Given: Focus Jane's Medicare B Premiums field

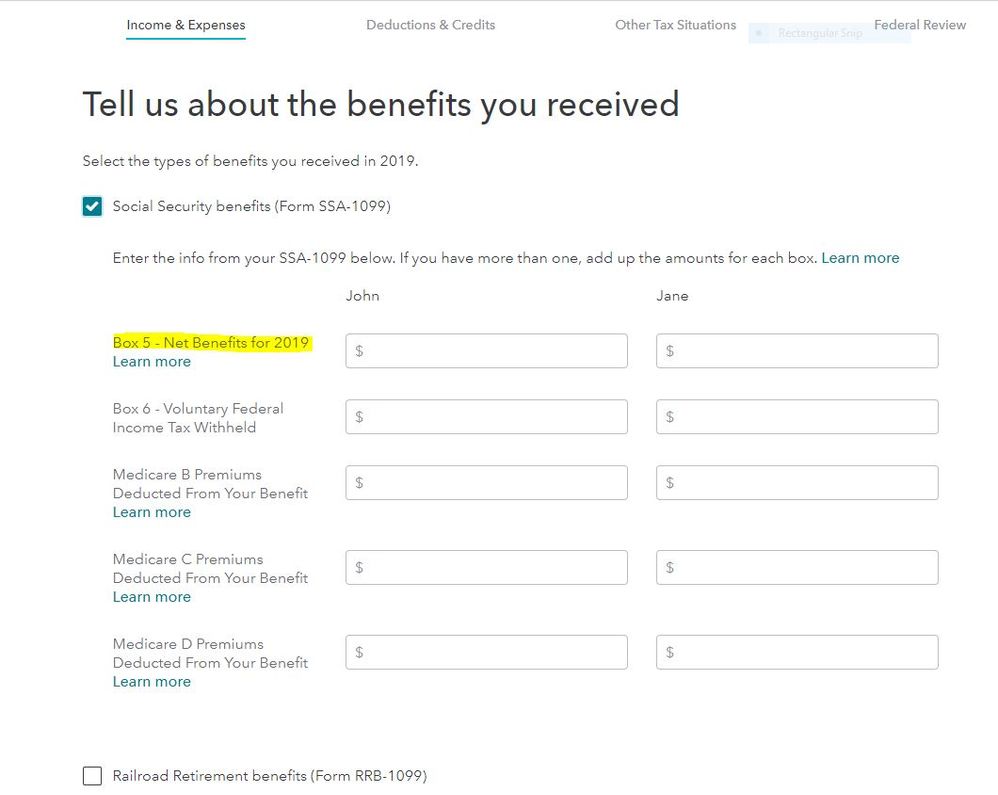Looking at the screenshot, I should point(797,482).
